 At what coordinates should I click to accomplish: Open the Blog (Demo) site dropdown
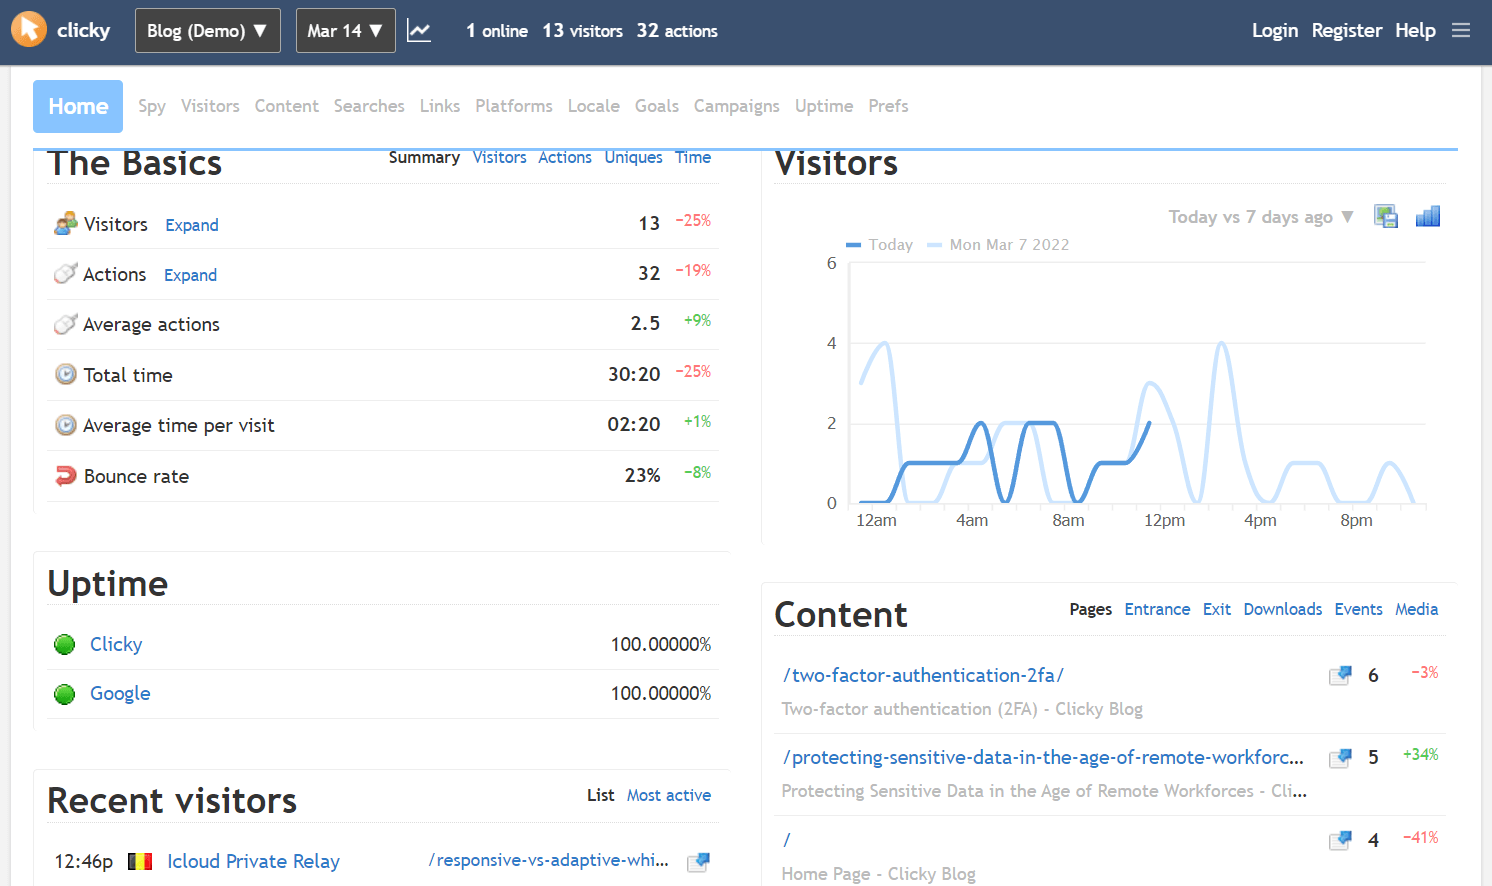(207, 30)
